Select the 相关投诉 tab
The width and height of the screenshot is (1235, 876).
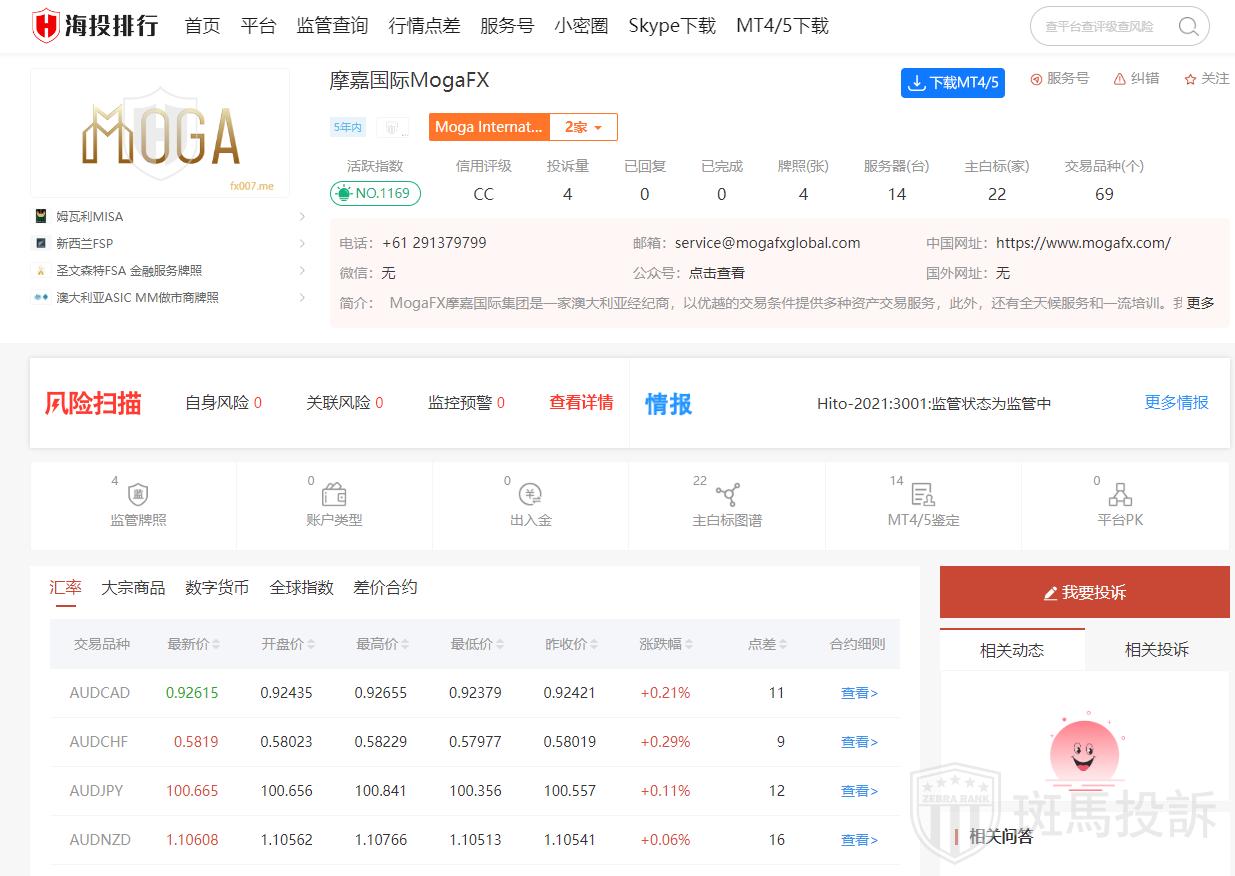pos(1156,650)
